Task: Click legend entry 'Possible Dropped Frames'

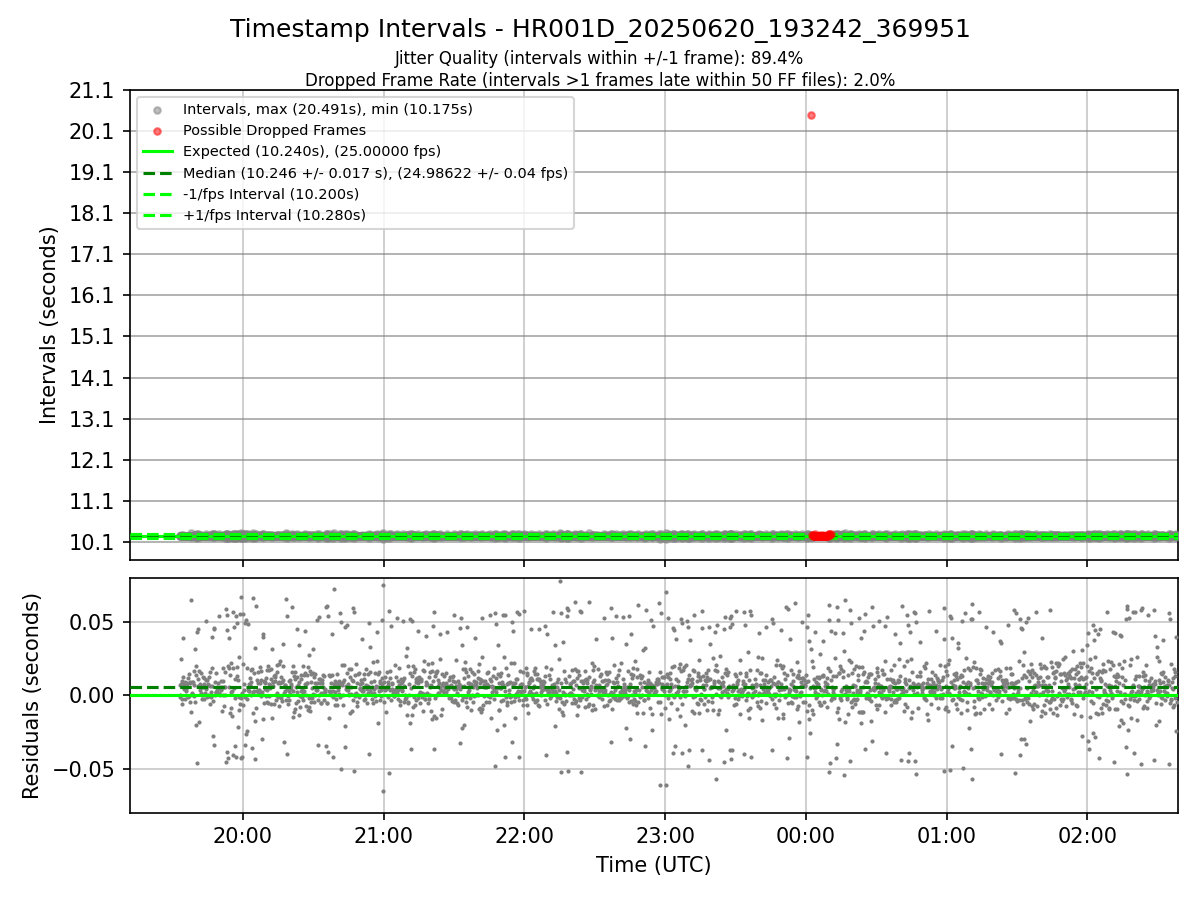Action: tap(274, 130)
